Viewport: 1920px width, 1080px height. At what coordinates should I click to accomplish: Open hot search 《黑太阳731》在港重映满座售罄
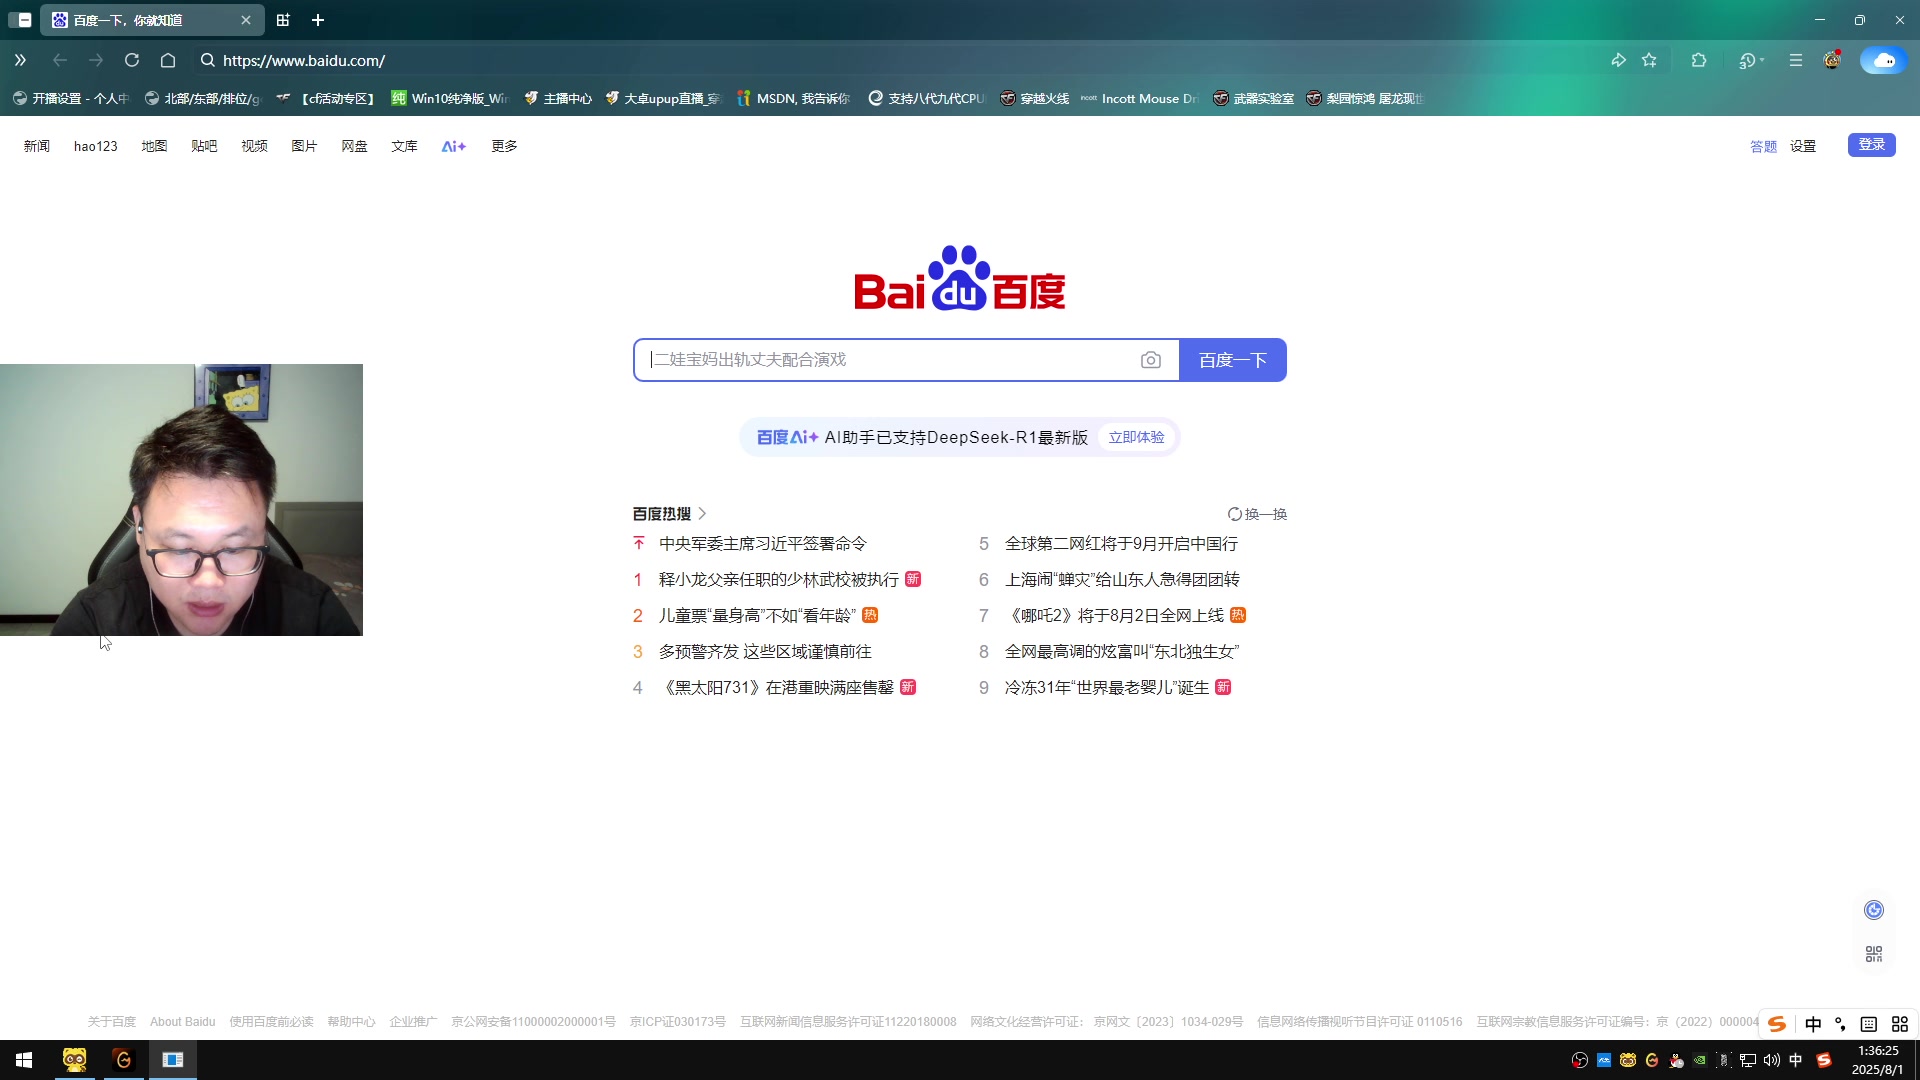coord(776,688)
